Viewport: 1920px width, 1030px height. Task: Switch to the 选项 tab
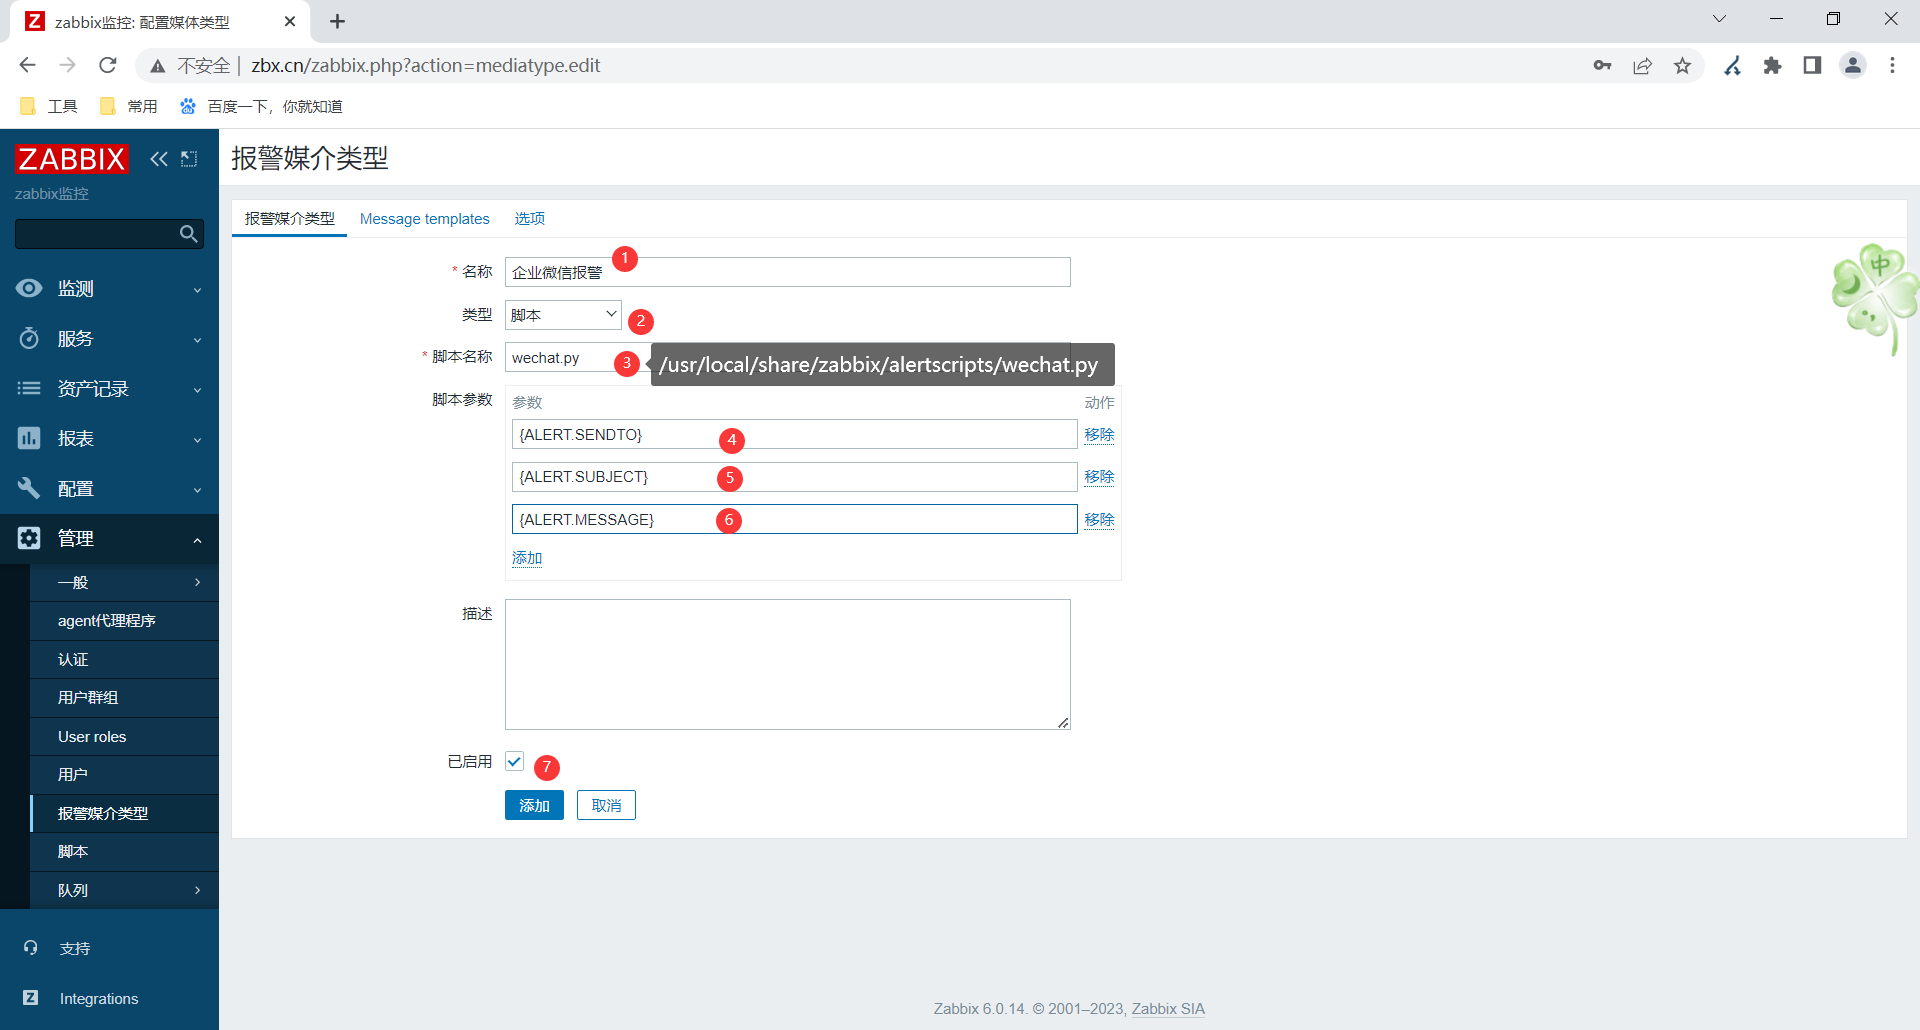[x=530, y=218]
